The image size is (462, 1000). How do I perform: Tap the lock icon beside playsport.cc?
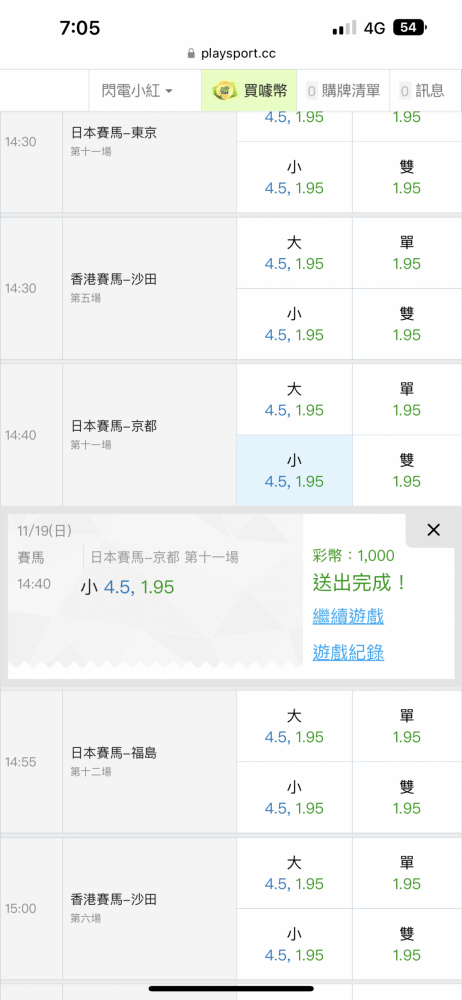[191, 54]
